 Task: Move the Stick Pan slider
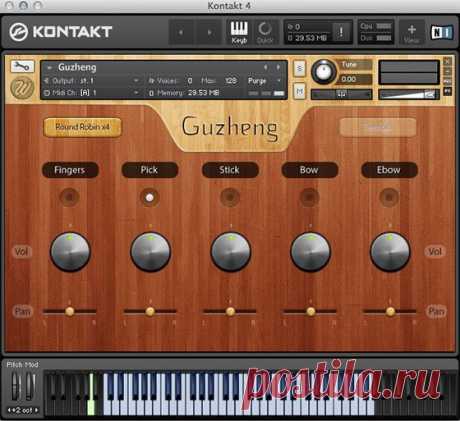(230, 311)
